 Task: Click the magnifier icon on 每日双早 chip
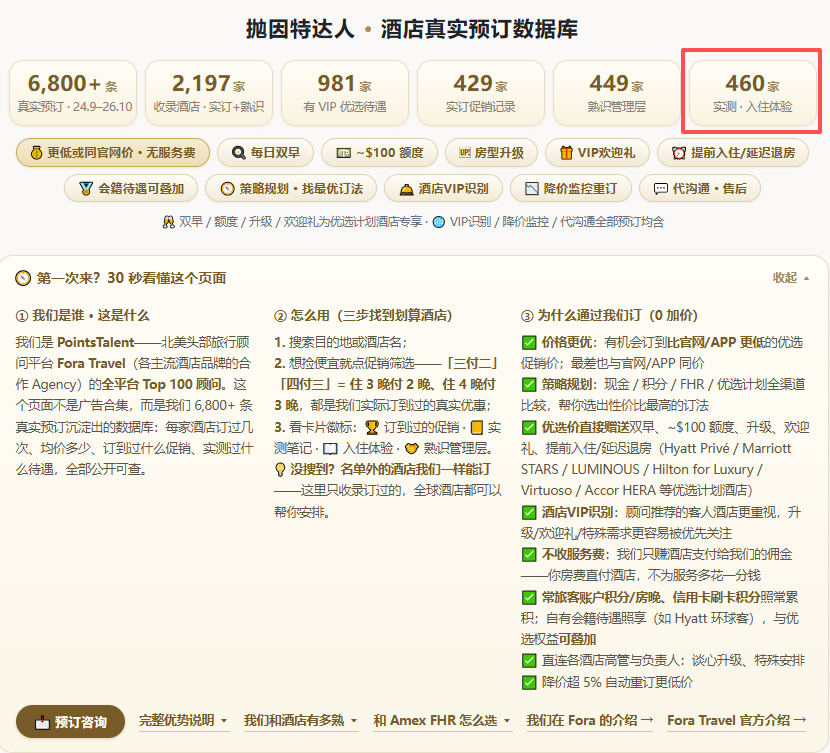pyautogui.click(x=239, y=153)
